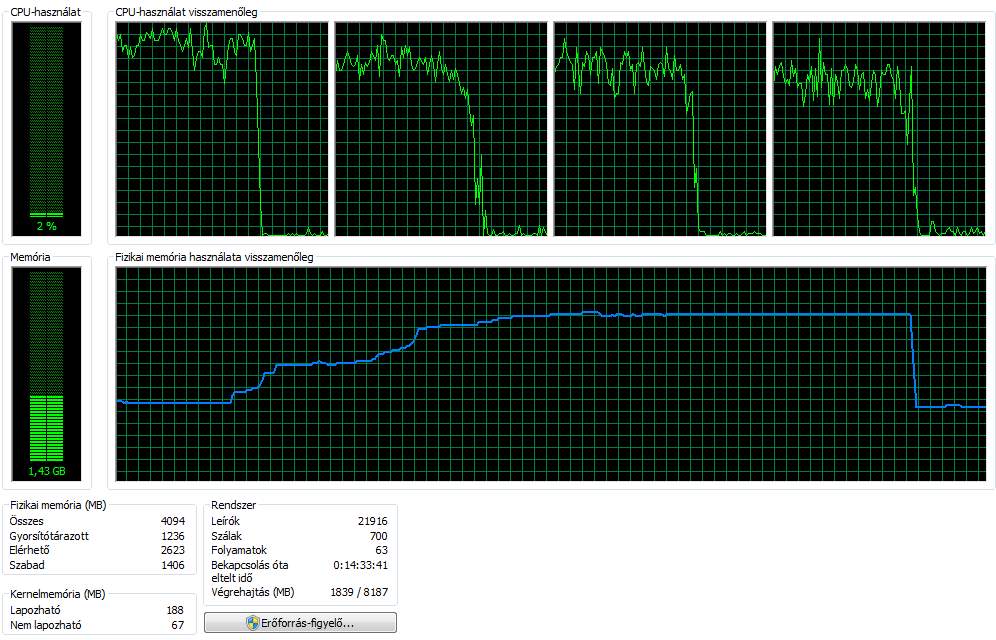This screenshot has height=640, width=996.
Task: Select the first CPU core history graph
Action: click(x=222, y=130)
